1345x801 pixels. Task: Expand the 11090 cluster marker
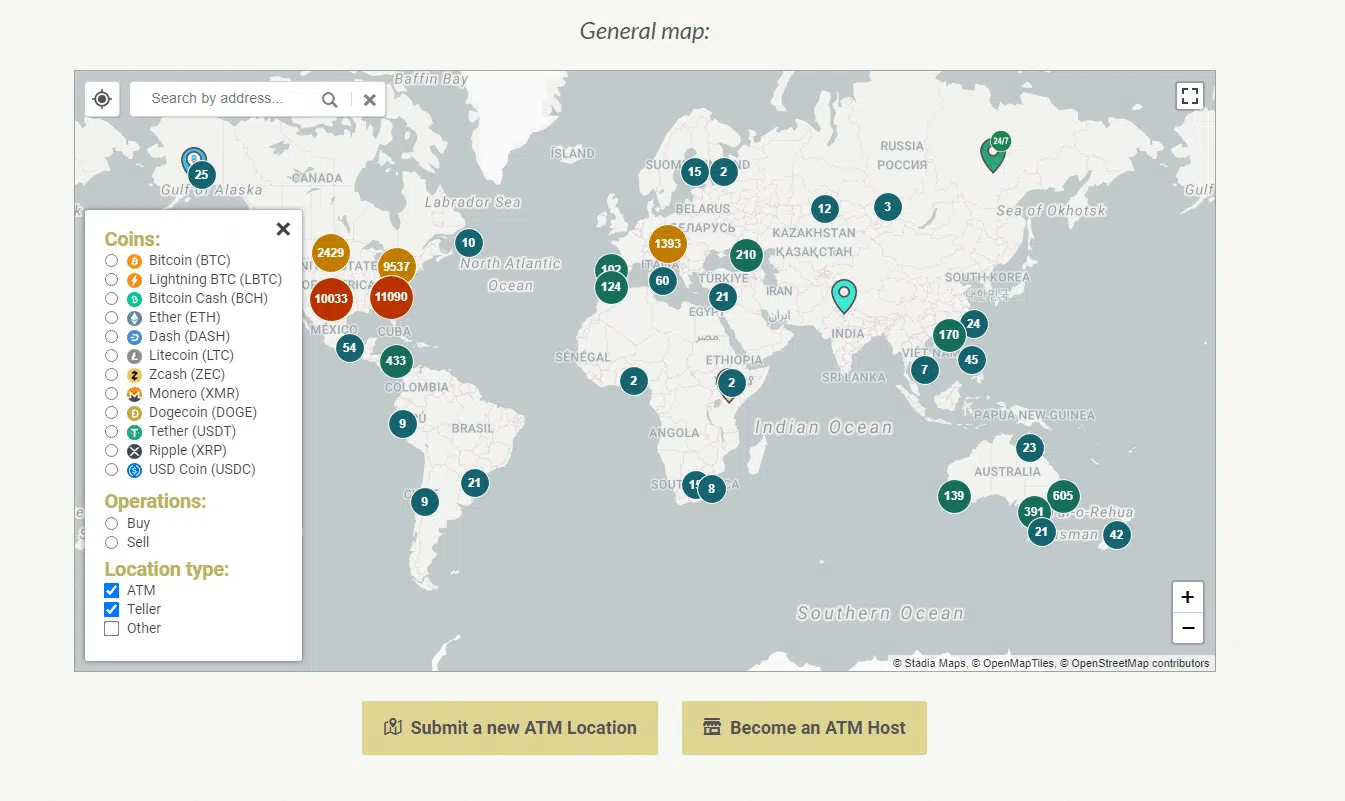point(391,297)
